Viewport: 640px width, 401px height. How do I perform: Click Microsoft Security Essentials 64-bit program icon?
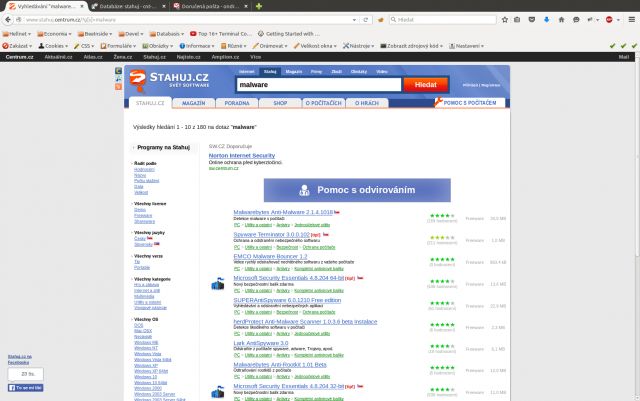(x=217, y=284)
